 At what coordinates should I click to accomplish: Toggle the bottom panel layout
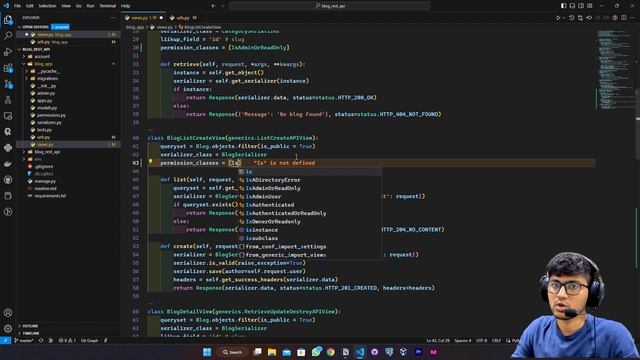point(572,6)
